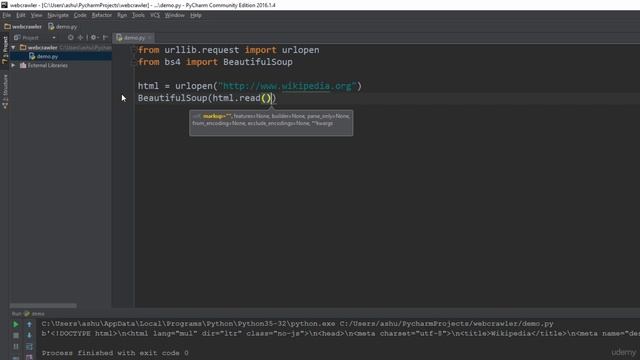The image size is (640, 360).
Task: Rerun demo with green play icon
Action: (16, 324)
